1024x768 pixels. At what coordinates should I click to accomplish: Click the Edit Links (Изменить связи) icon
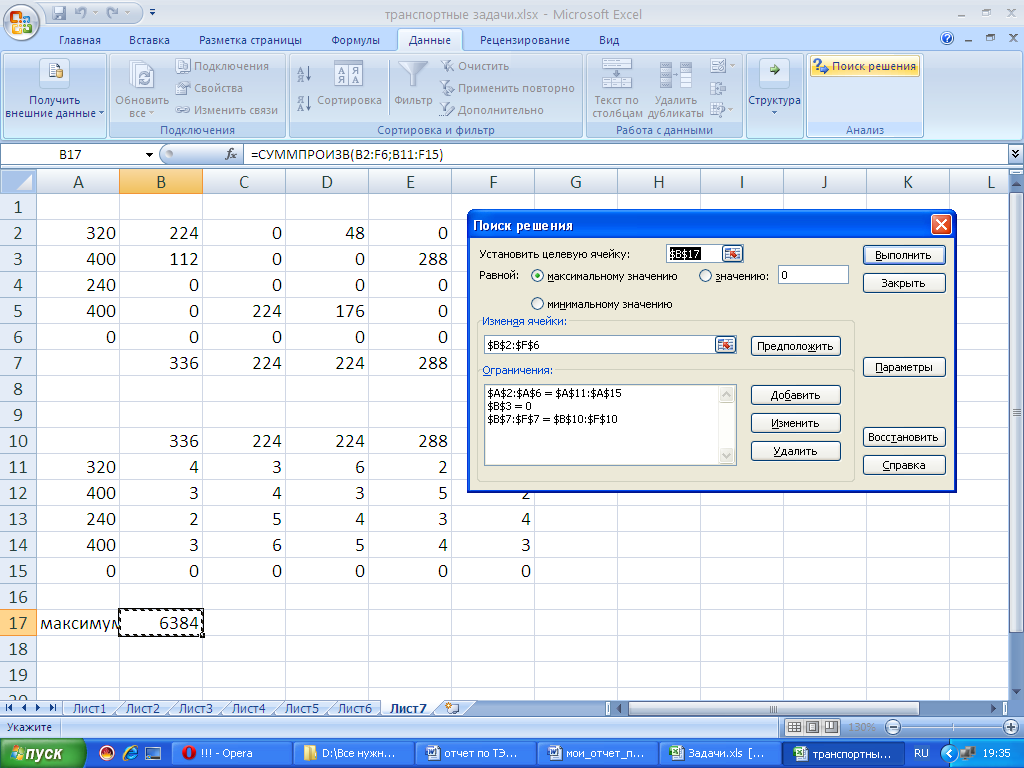(x=183, y=110)
